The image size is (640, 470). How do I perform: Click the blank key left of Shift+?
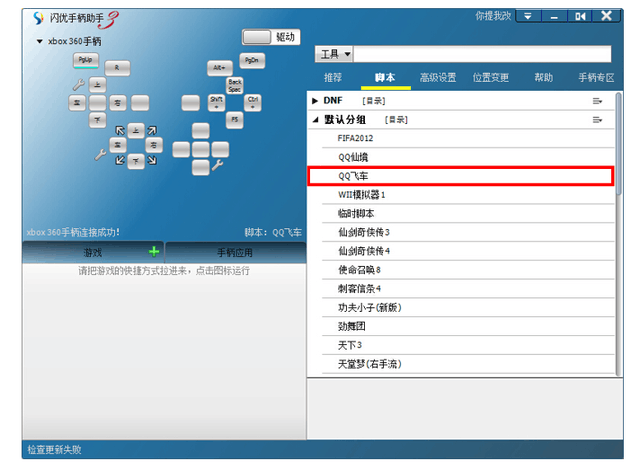coord(191,103)
